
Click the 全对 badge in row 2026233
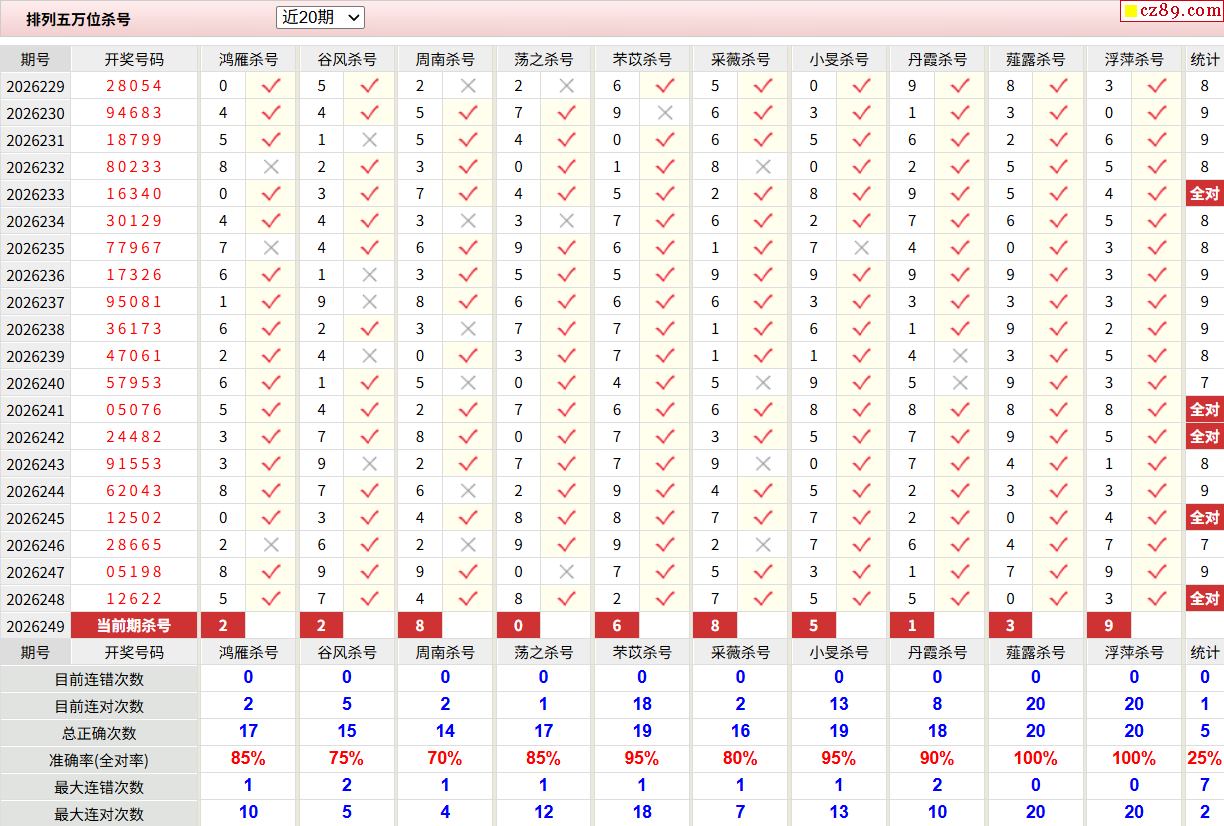pos(1204,194)
